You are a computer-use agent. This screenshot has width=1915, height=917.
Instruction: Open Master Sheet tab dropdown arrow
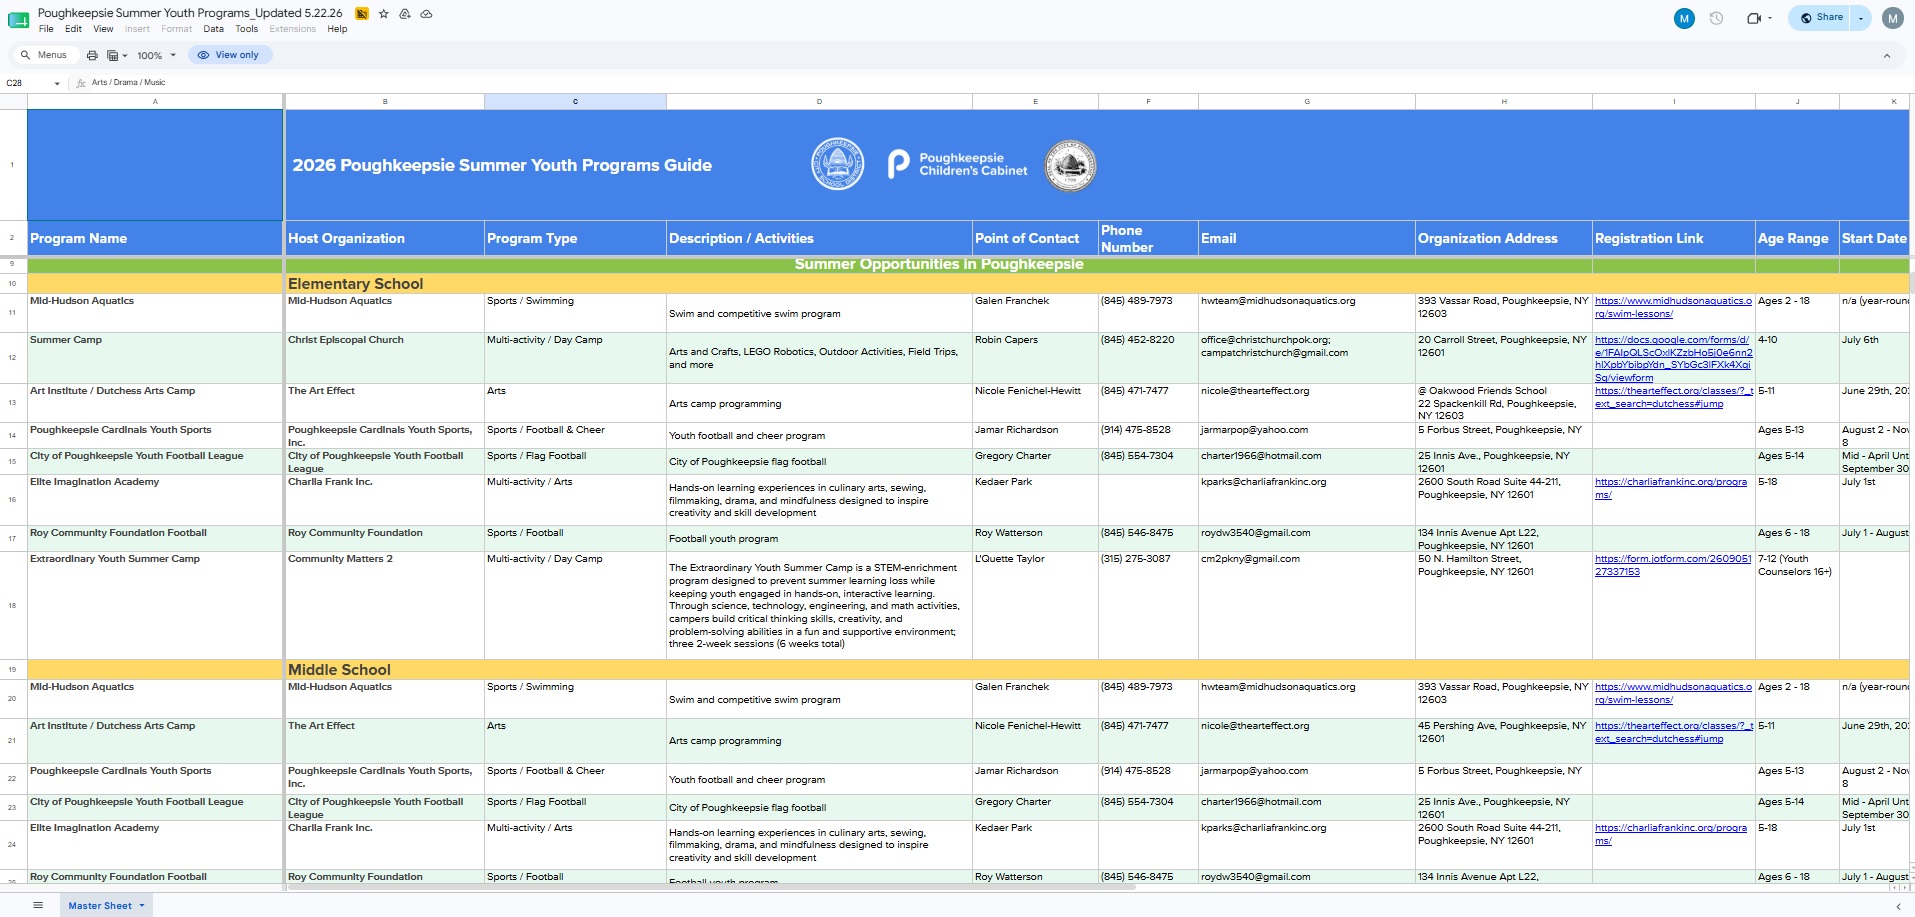point(142,906)
